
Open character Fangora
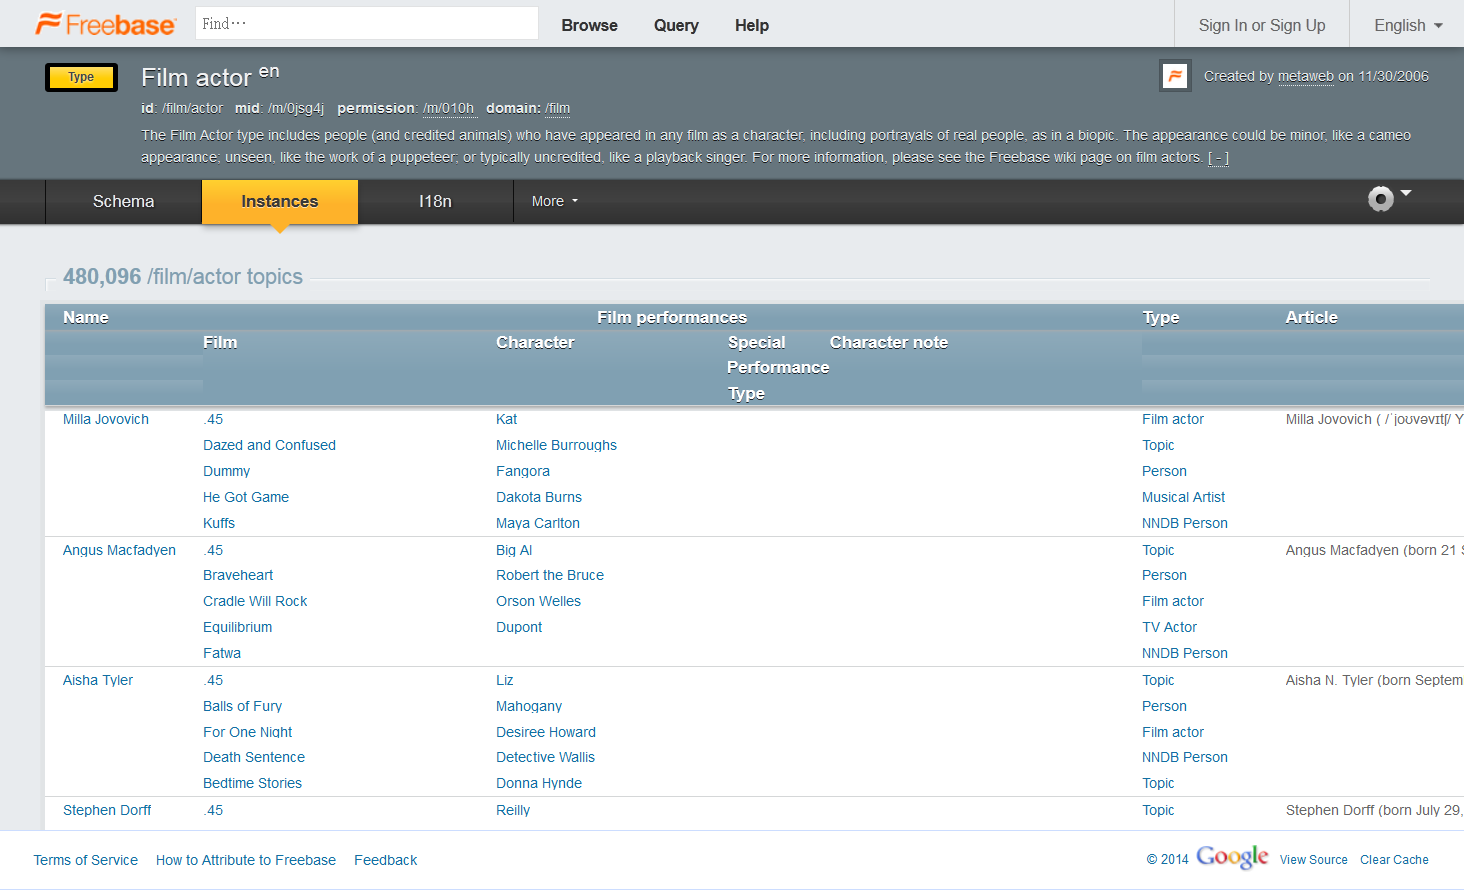522,471
